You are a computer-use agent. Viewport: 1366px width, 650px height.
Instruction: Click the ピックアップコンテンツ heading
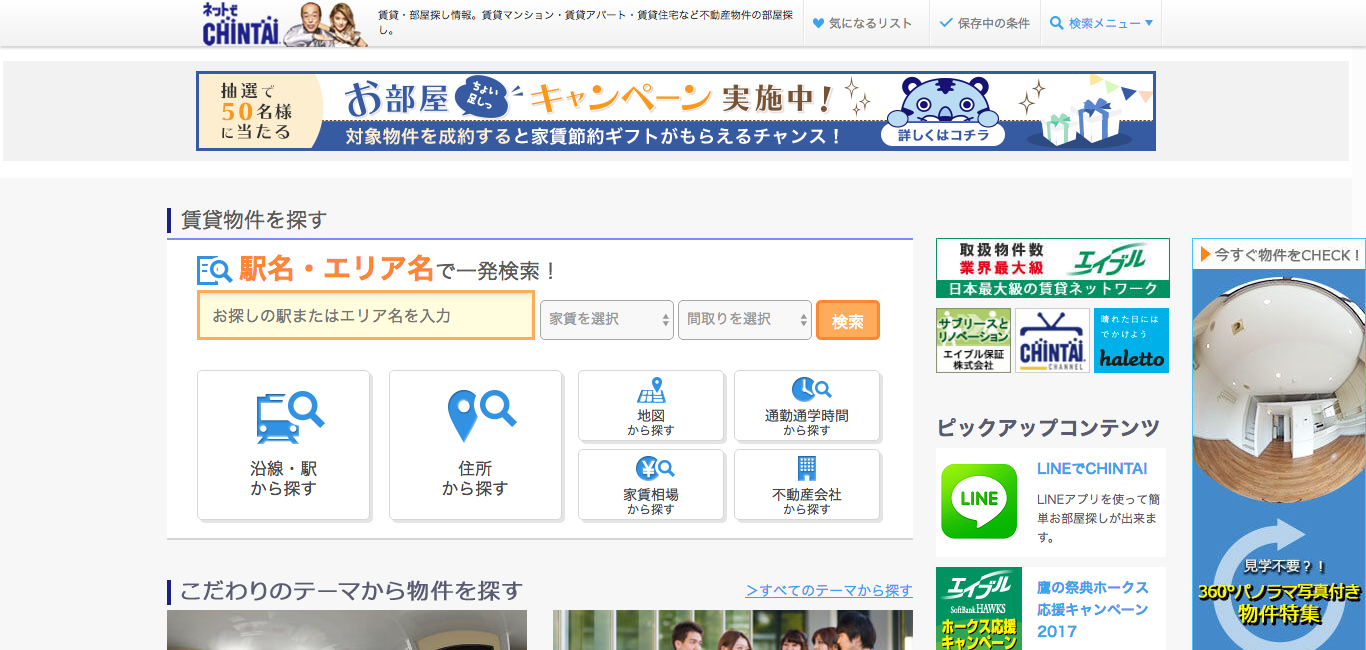point(1048,428)
